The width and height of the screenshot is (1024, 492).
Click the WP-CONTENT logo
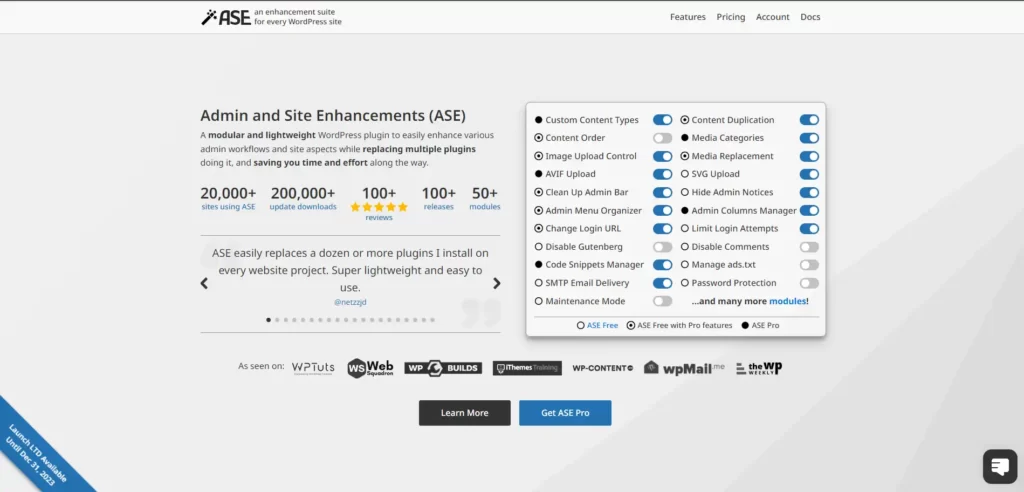(603, 368)
